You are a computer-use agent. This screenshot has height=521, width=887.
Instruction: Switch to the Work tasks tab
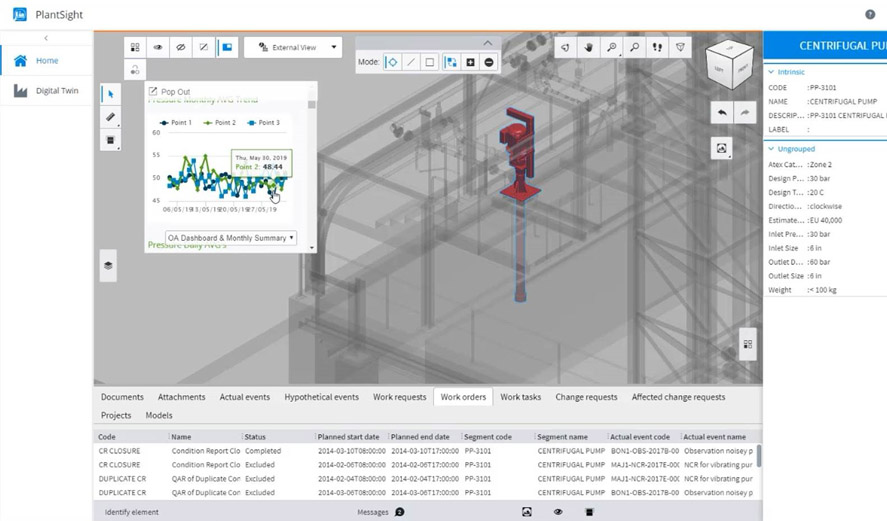pyautogui.click(x=520, y=397)
